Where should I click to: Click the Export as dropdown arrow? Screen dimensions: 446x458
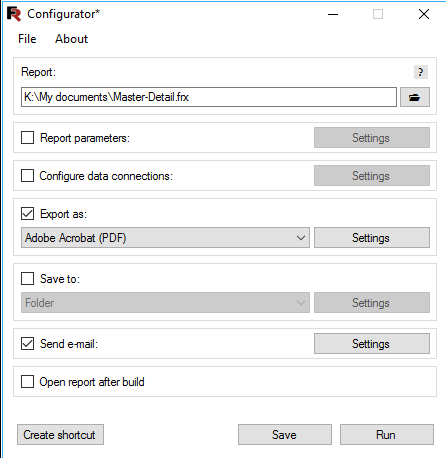click(x=301, y=238)
